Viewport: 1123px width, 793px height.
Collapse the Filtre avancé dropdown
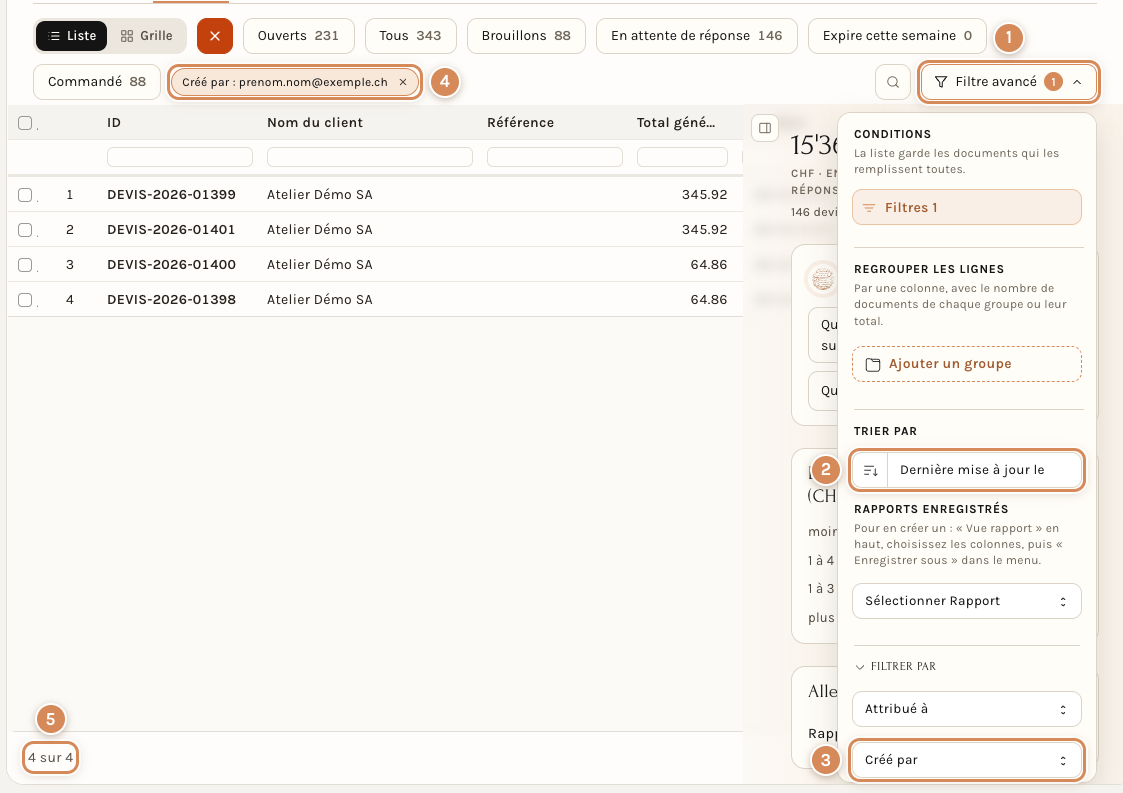click(1008, 82)
